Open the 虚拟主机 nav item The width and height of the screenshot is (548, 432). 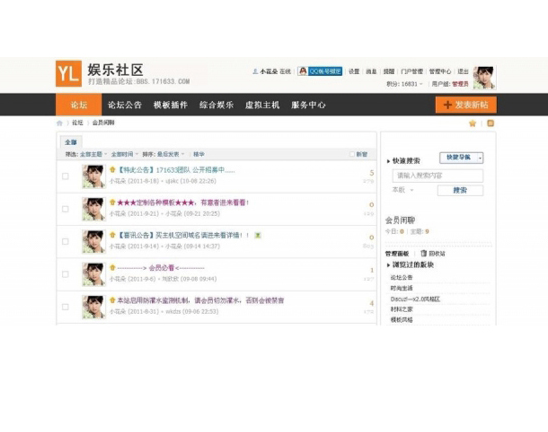262,105
